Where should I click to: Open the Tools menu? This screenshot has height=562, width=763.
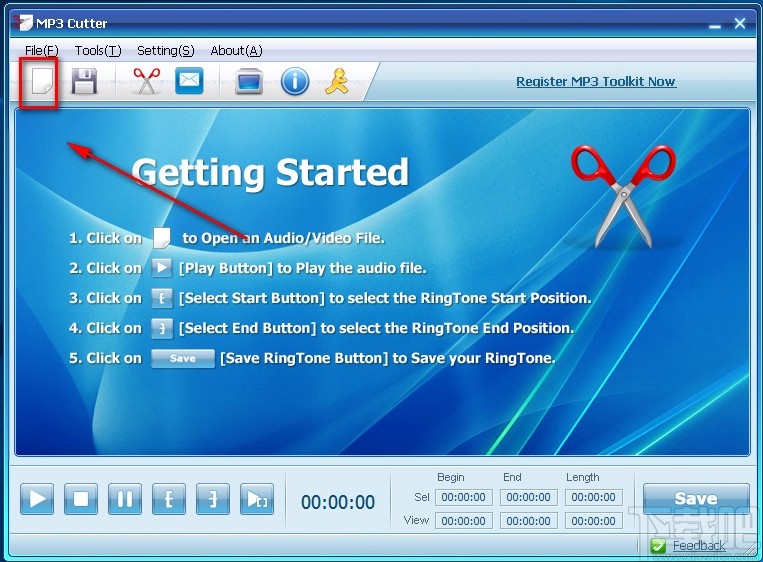[98, 51]
